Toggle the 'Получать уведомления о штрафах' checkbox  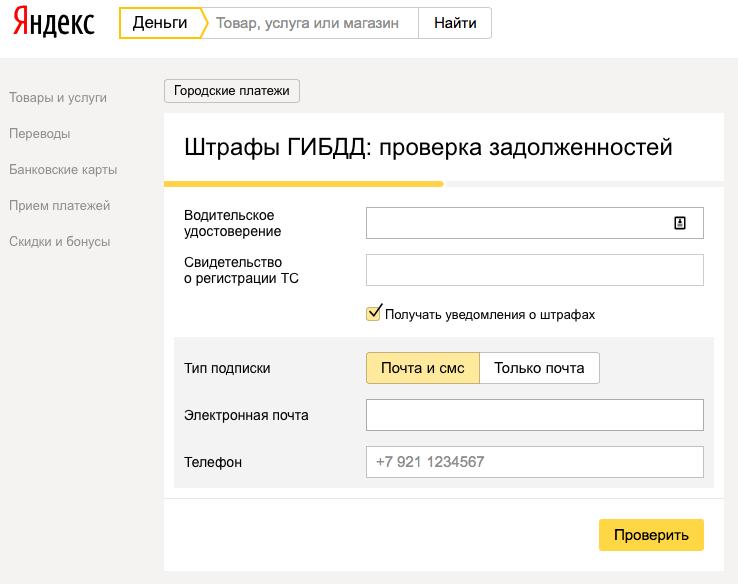coord(375,313)
